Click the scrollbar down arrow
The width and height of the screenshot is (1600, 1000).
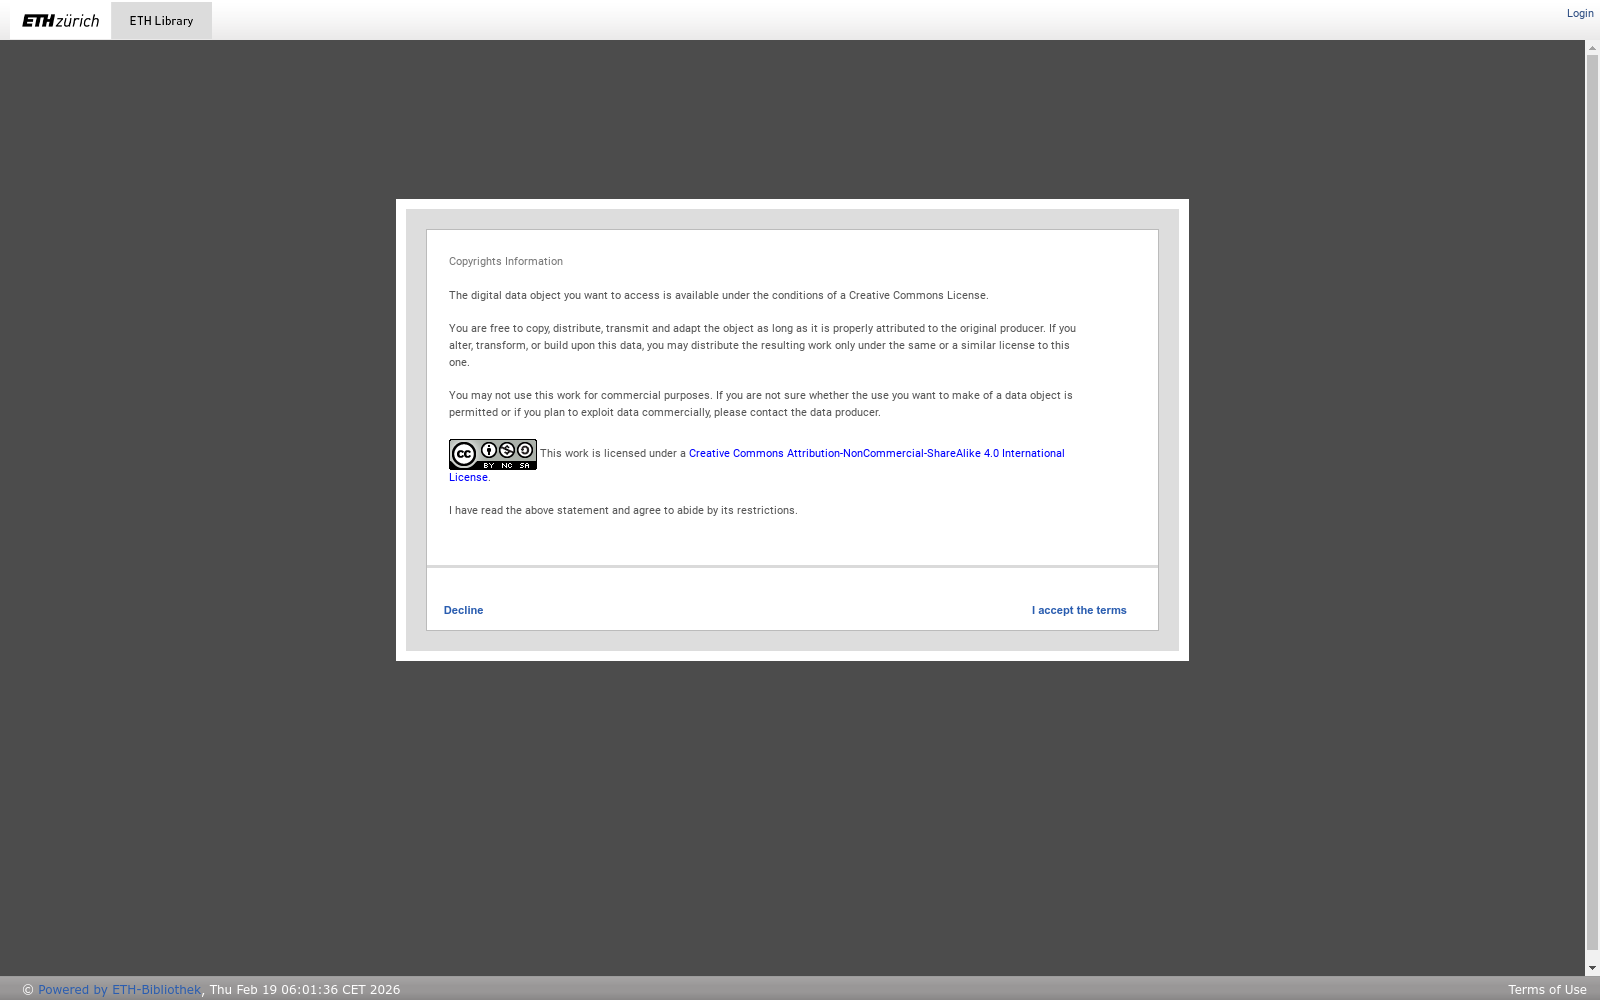[x=1592, y=969]
